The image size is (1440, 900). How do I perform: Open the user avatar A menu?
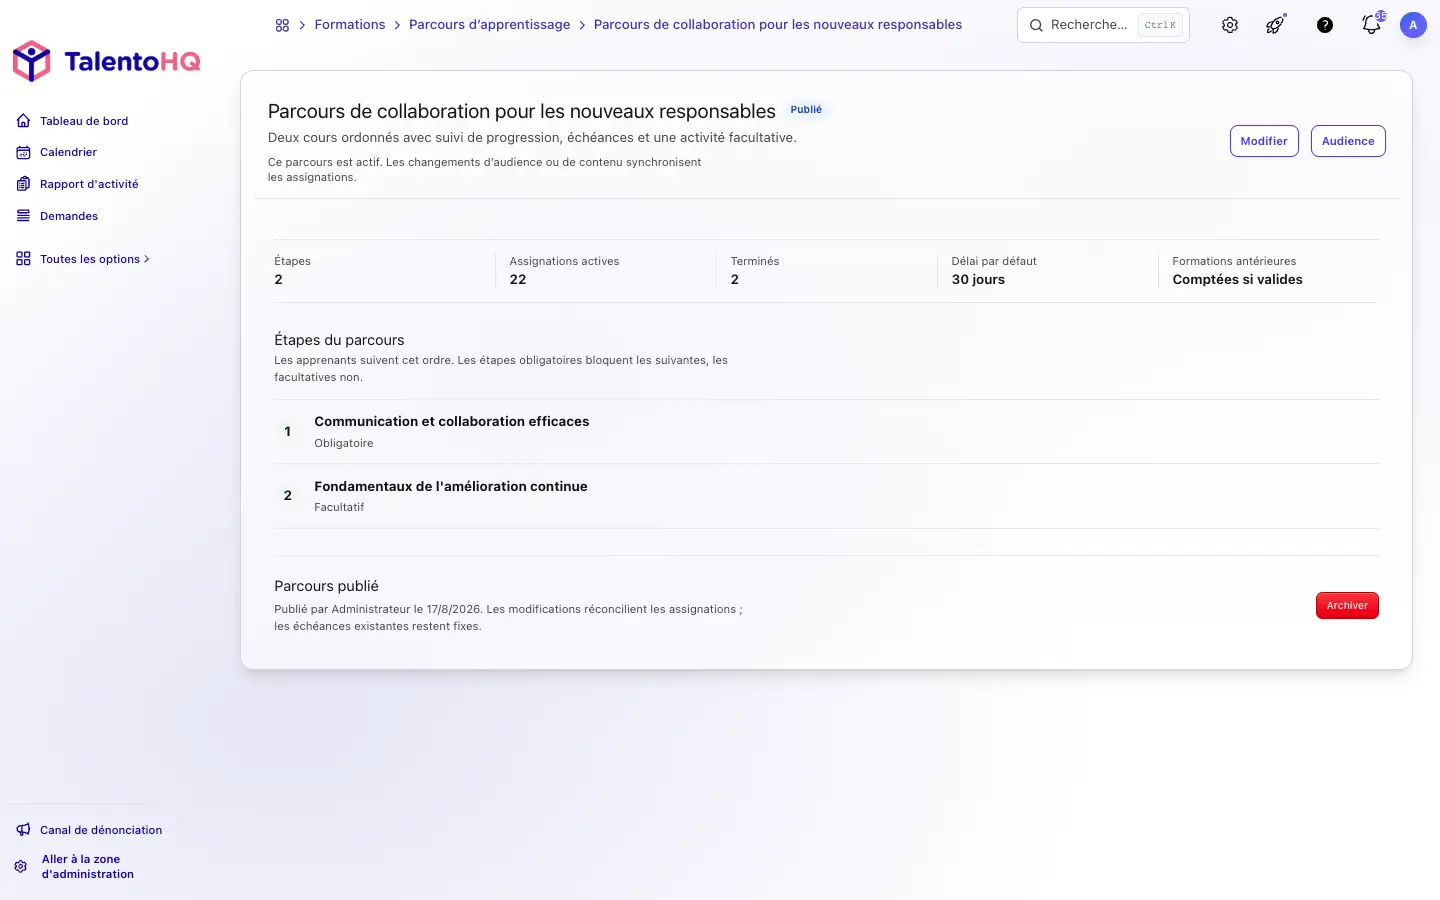coord(1413,25)
